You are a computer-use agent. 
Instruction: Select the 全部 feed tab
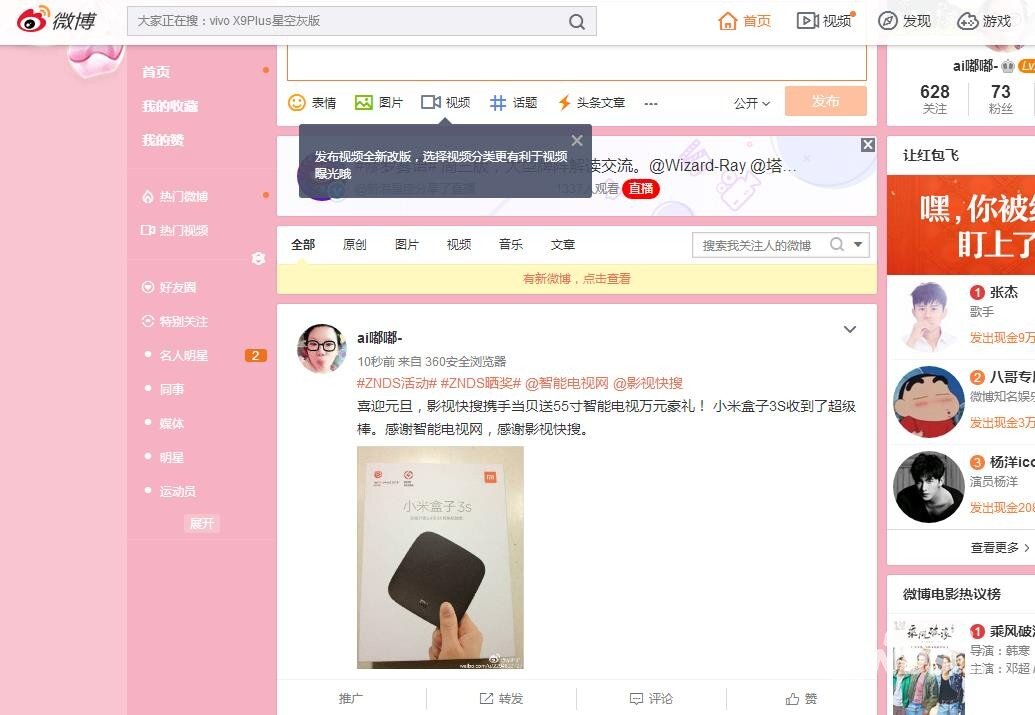coord(303,245)
